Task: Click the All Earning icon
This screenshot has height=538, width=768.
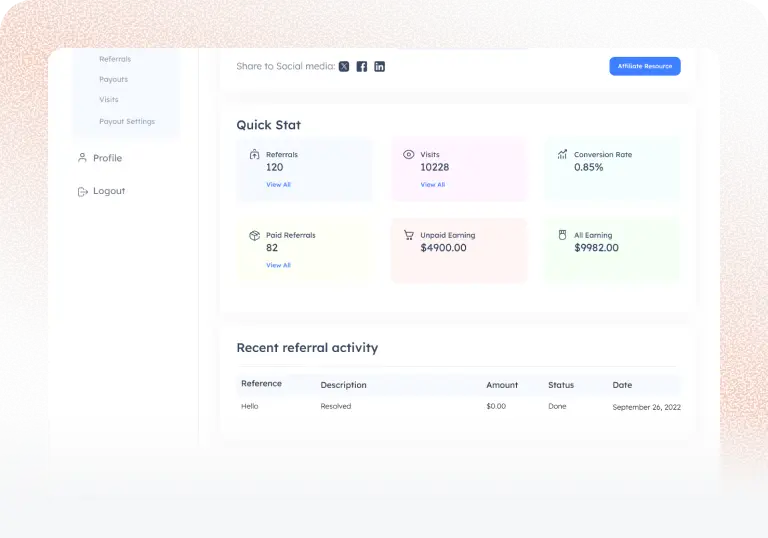Action: click(x=562, y=235)
